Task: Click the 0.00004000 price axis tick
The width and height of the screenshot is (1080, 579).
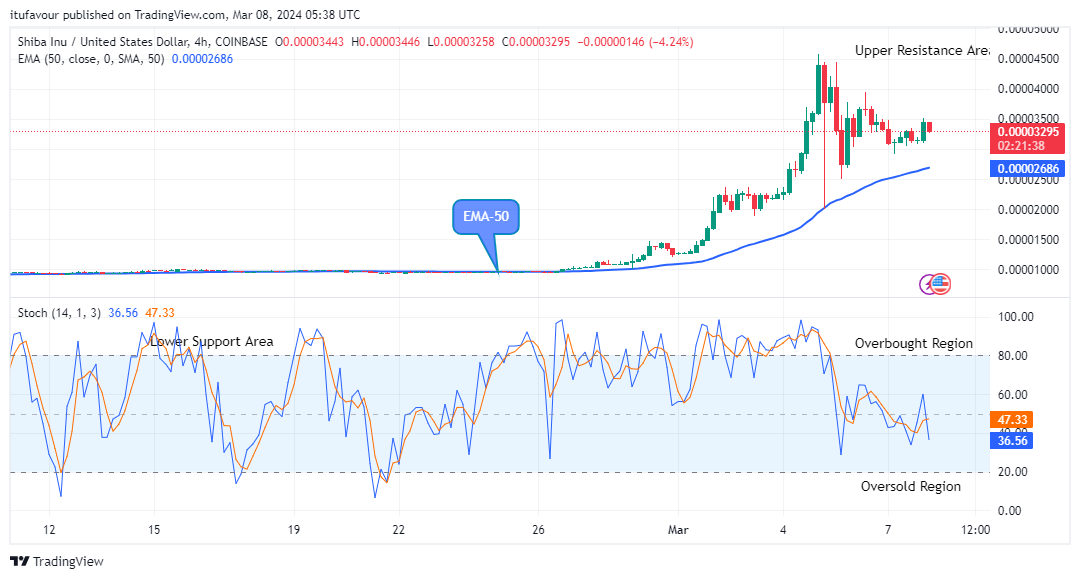Action: click(x=1028, y=89)
